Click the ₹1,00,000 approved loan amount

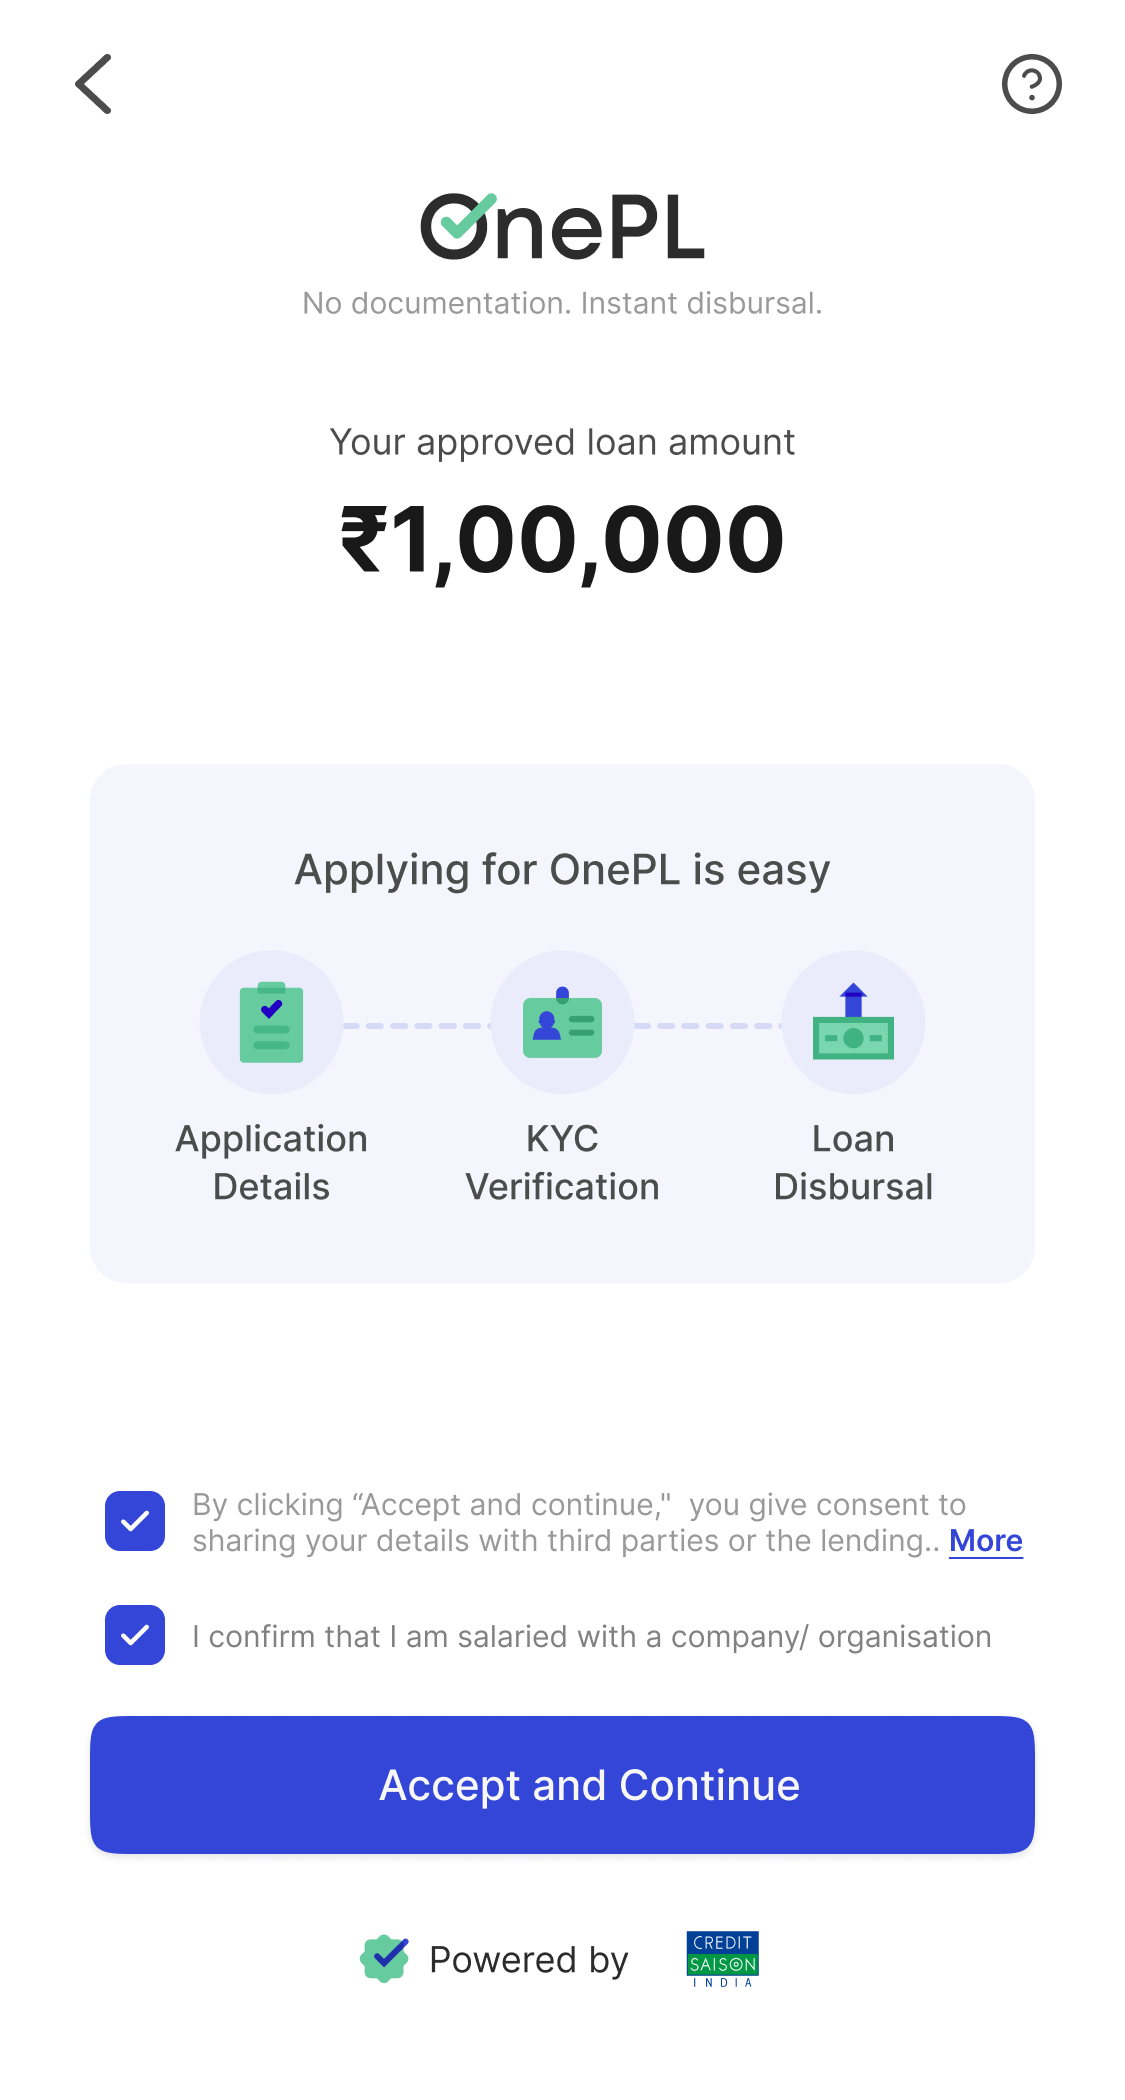[x=562, y=540]
